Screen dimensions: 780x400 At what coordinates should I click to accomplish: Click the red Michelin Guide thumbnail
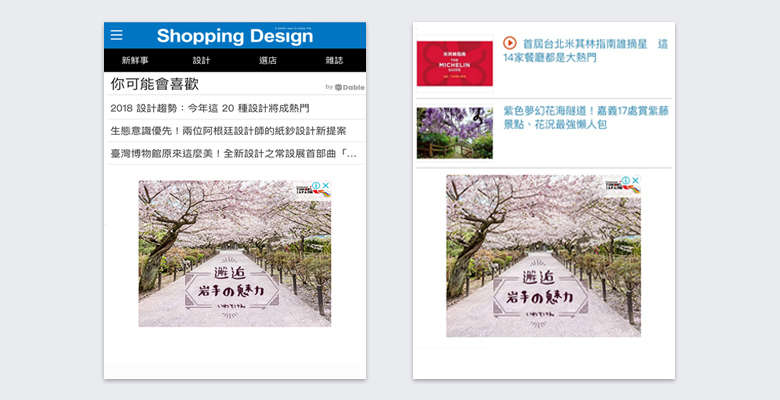454,63
